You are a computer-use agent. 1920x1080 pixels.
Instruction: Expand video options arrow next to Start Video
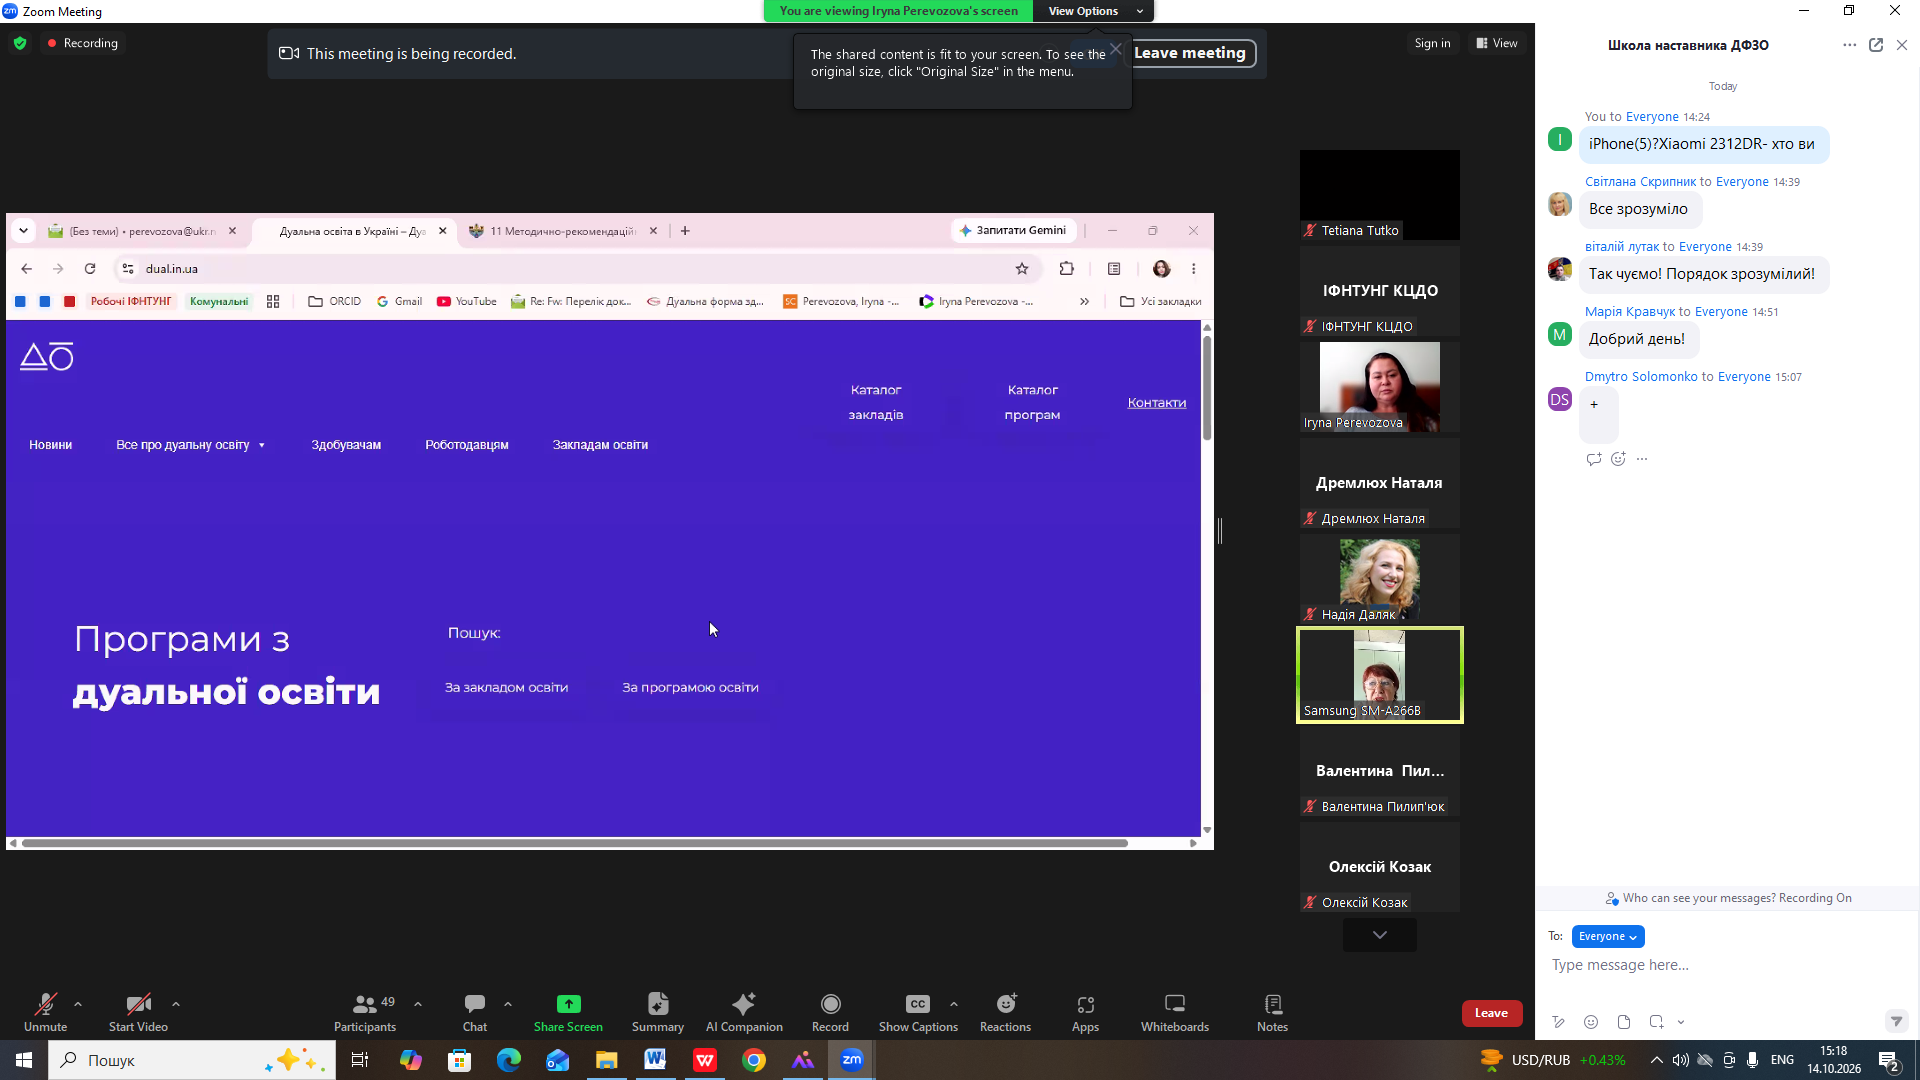(x=176, y=1004)
